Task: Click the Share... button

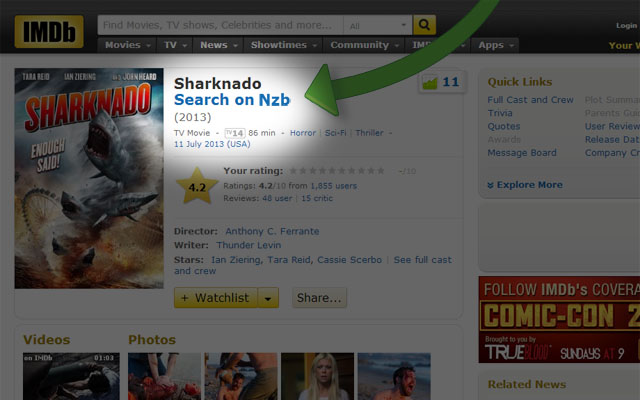Action: pyautogui.click(x=319, y=298)
